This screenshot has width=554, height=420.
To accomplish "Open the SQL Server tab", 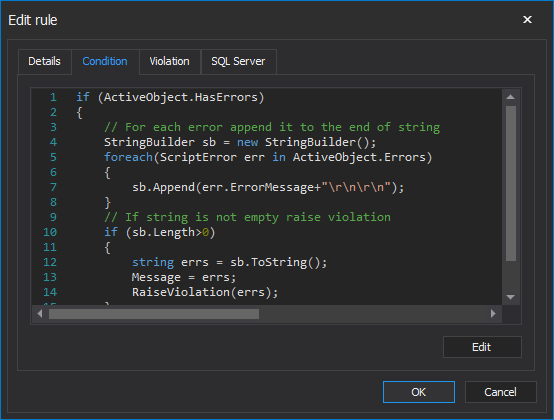I will pyautogui.click(x=238, y=61).
